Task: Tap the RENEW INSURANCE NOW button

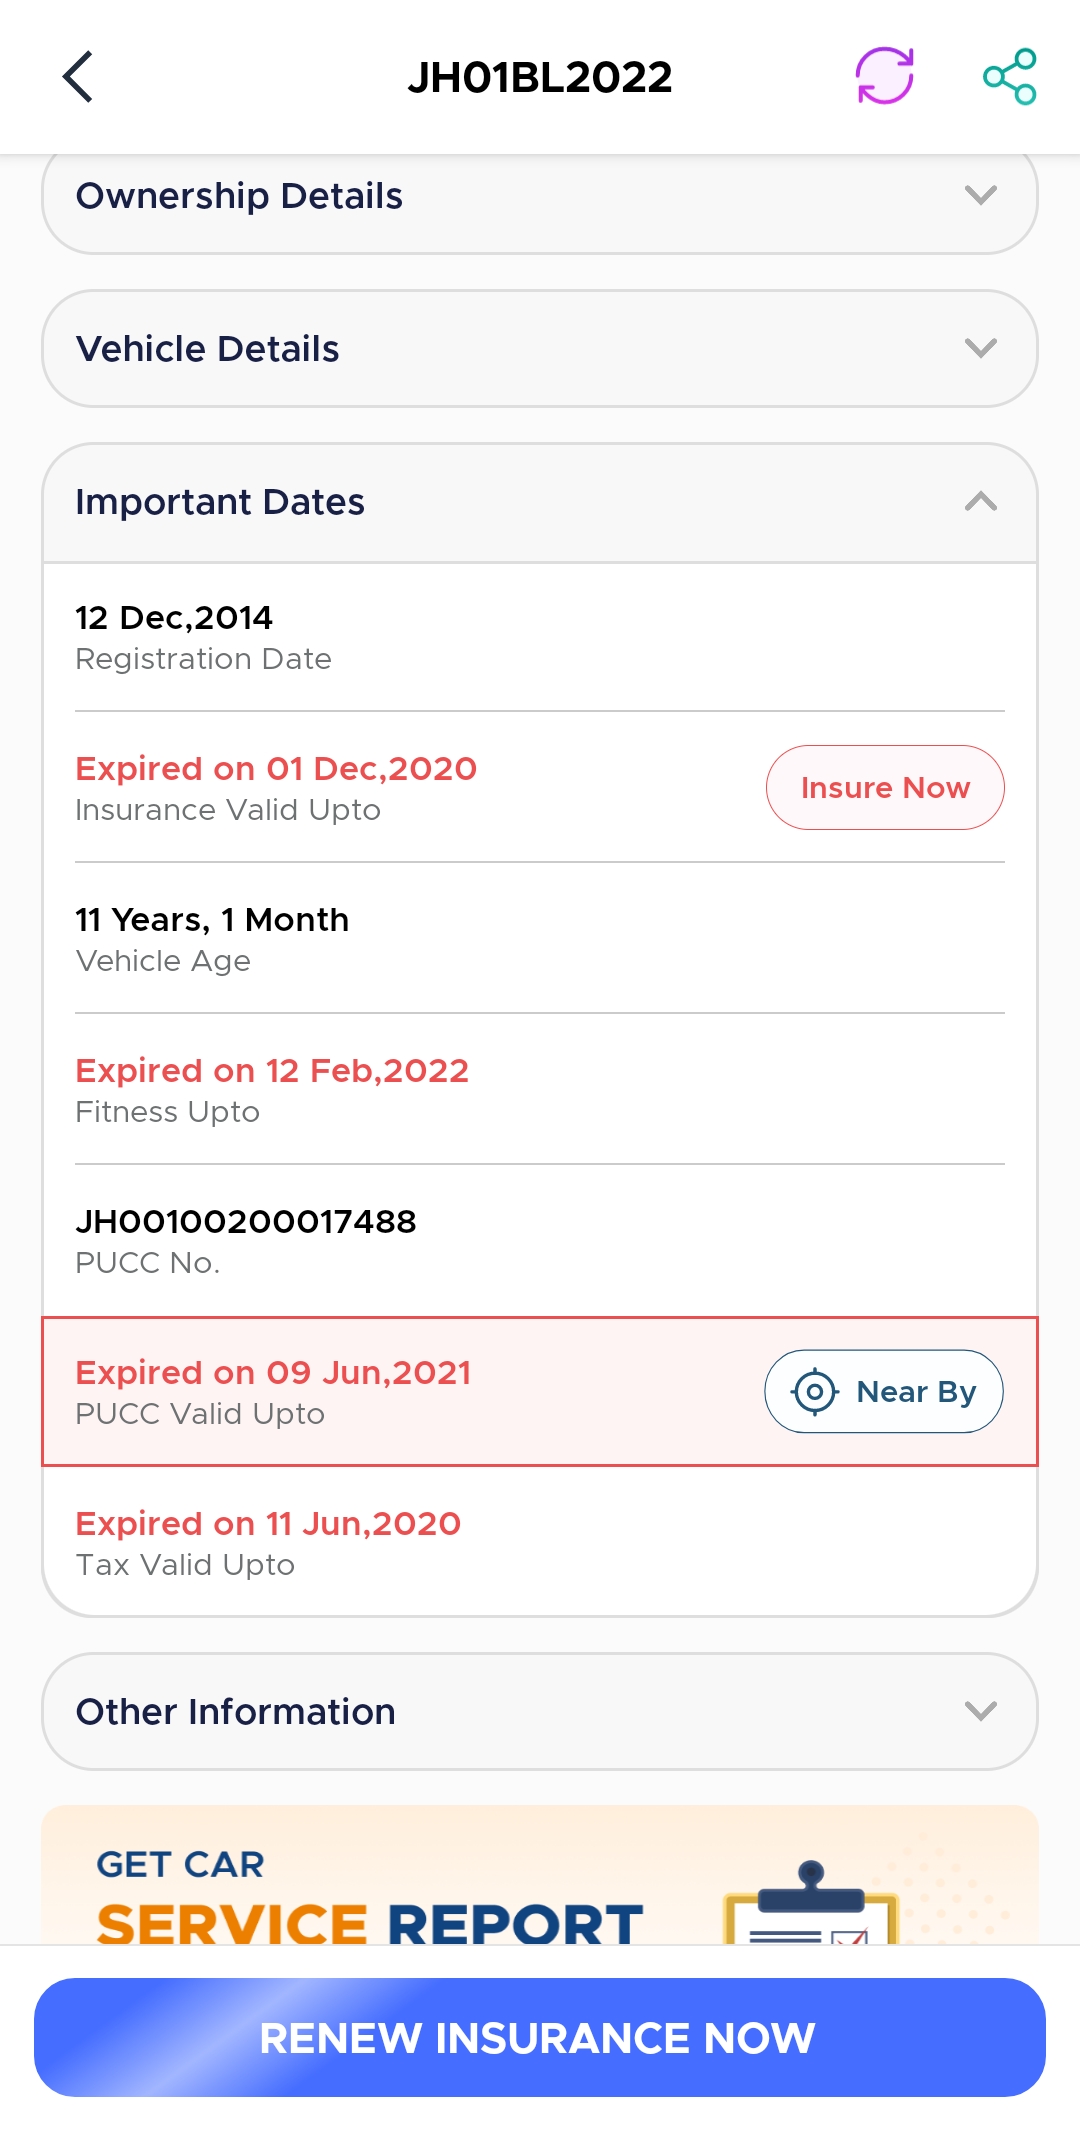Action: click(540, 2037)
